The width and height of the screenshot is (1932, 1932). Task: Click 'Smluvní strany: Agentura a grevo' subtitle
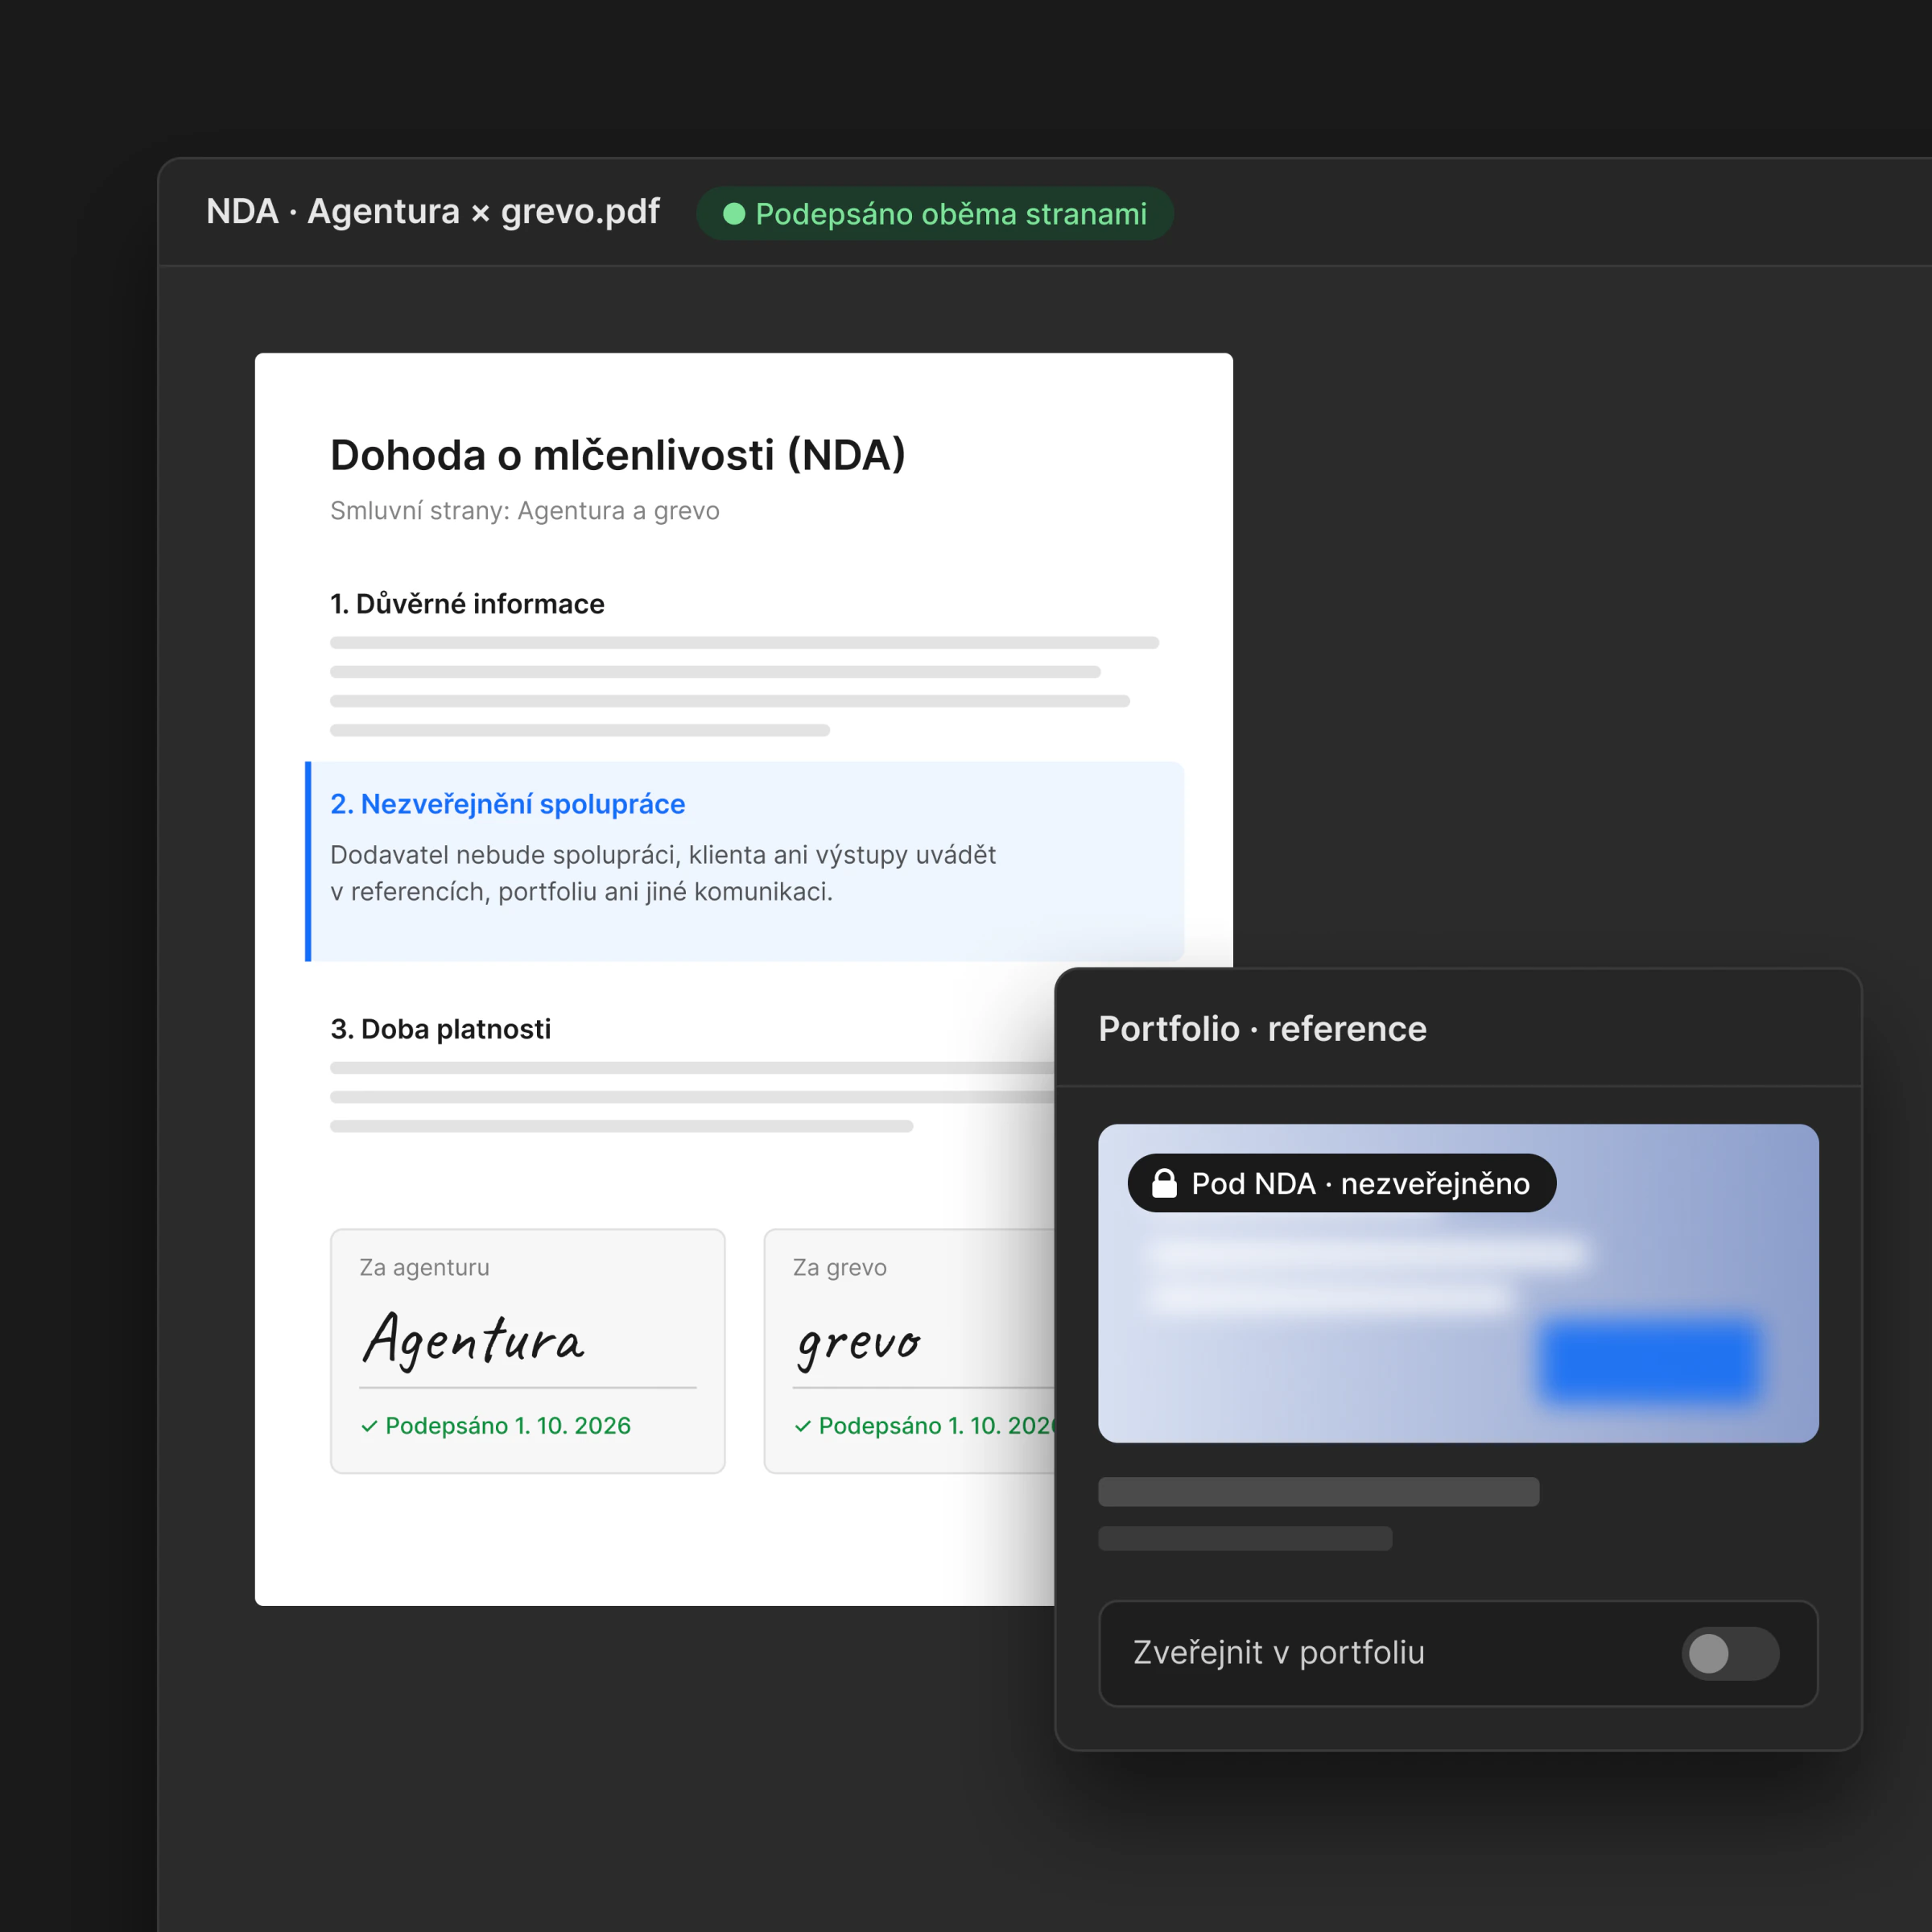pos(525,511)
